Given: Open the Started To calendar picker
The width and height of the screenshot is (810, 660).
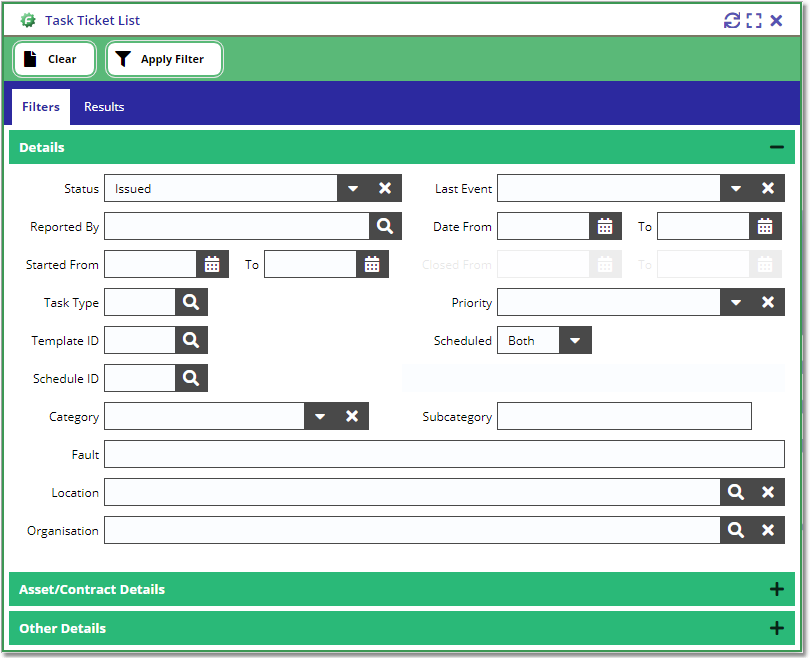Looking at the screenshot, I should [x=372, y=264].
